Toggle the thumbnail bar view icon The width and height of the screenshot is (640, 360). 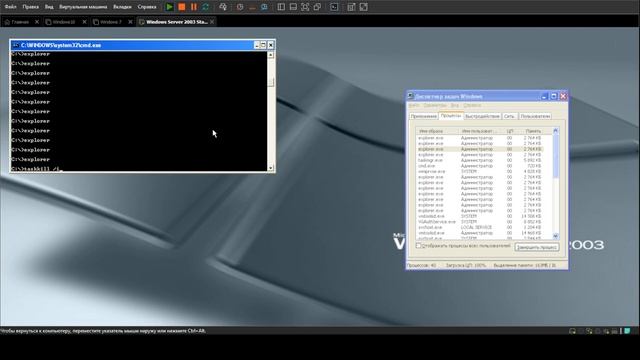tap(293, 7)
